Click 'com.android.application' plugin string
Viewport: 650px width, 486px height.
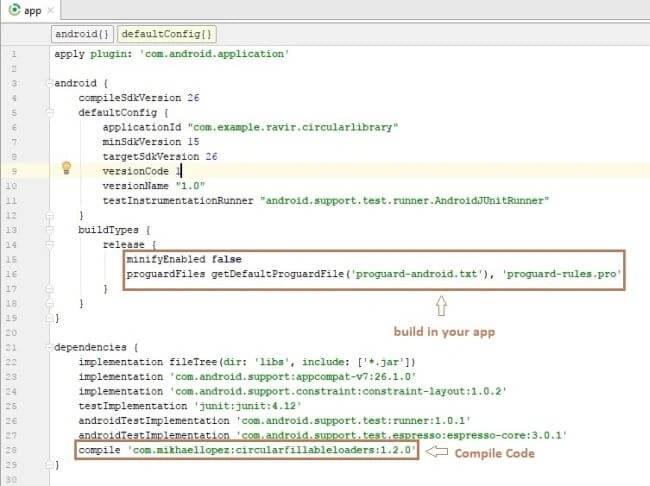(214, 54)
